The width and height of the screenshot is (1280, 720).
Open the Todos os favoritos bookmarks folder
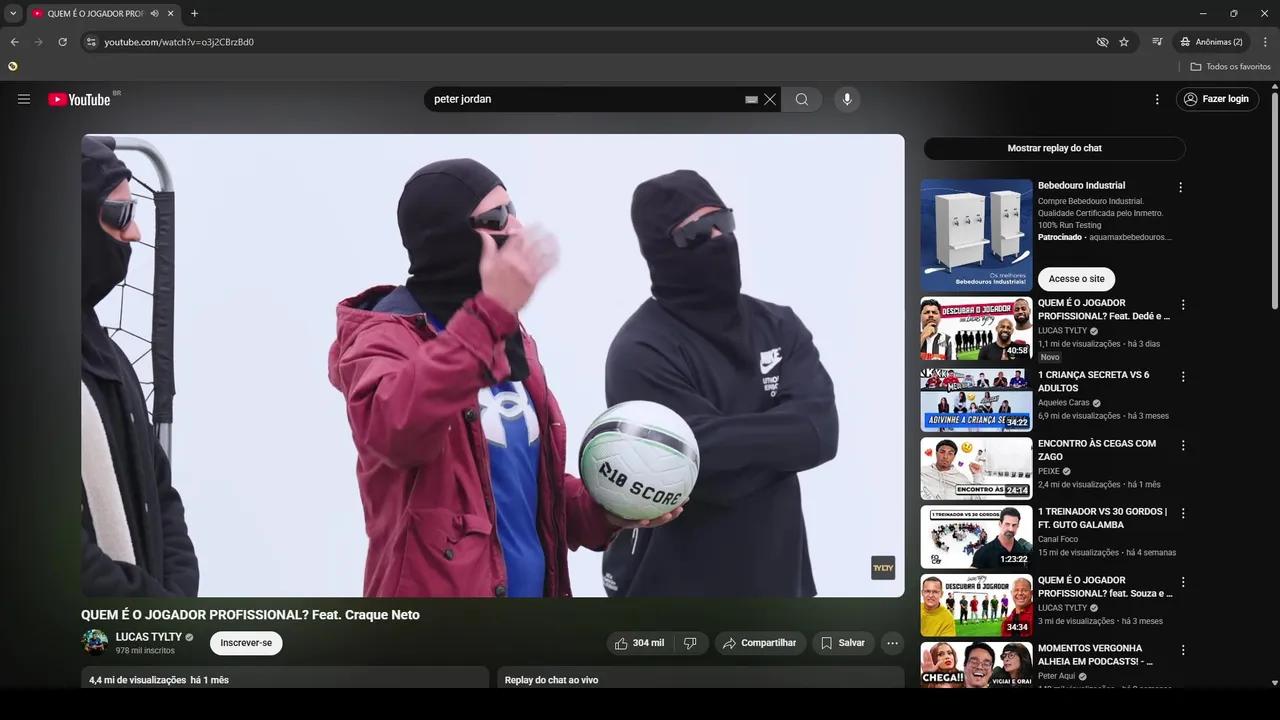pos(1230,66)
